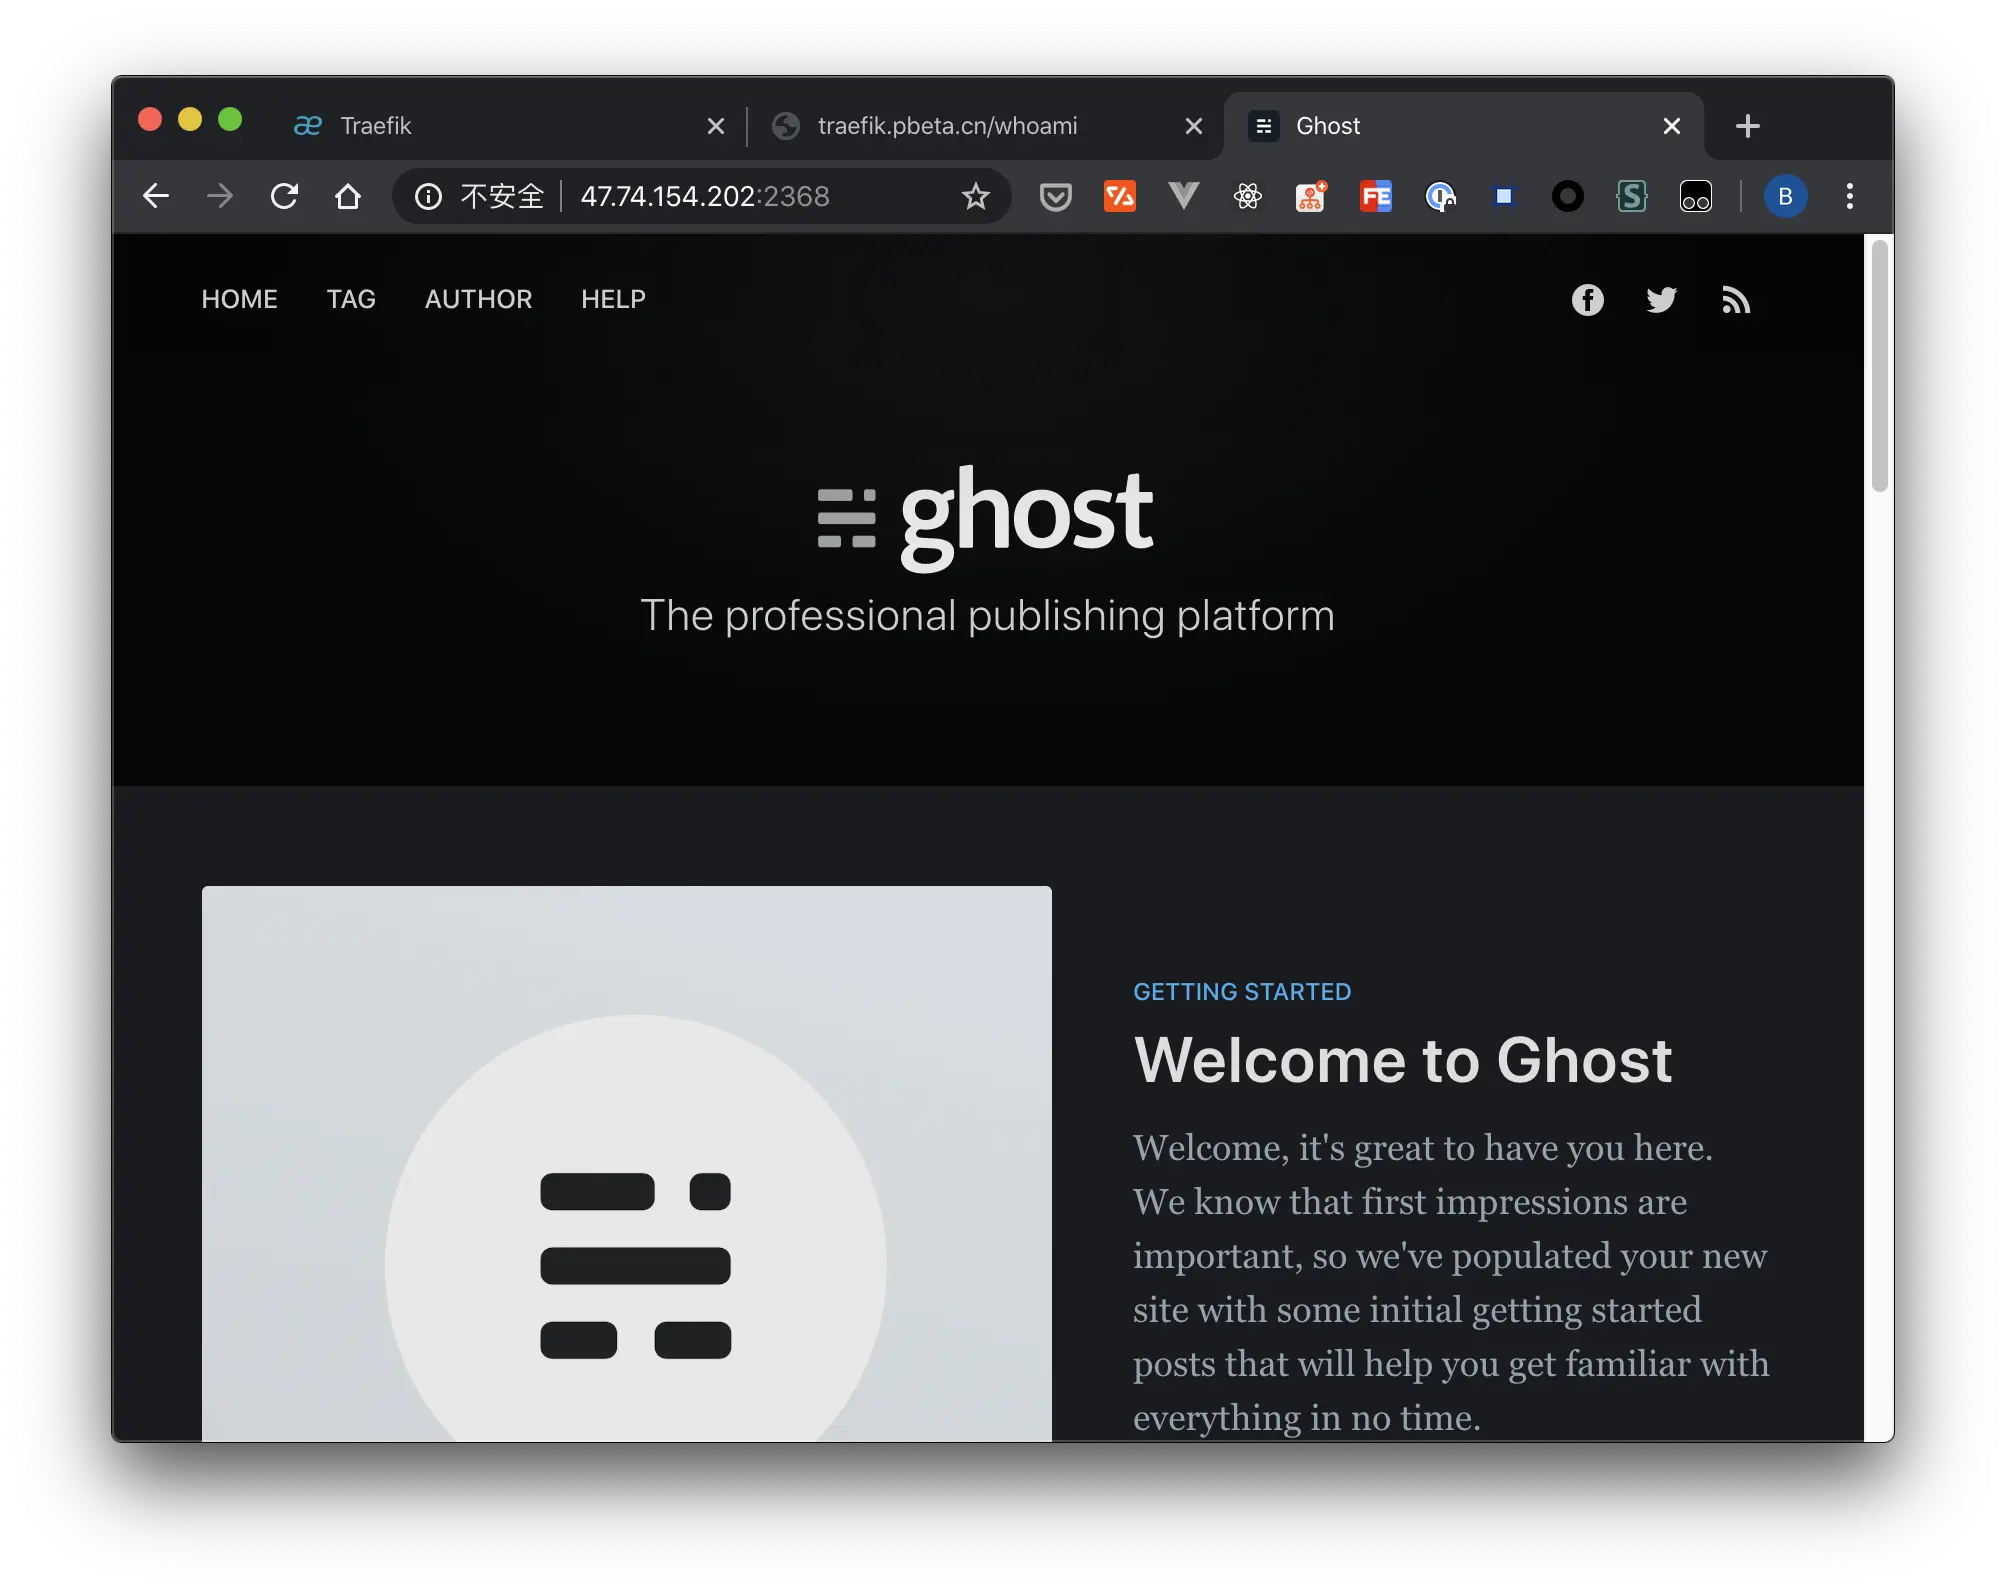Navigate to the HELP page
Viewport: 2006px width, 1590px height.
tap(612, 299)
